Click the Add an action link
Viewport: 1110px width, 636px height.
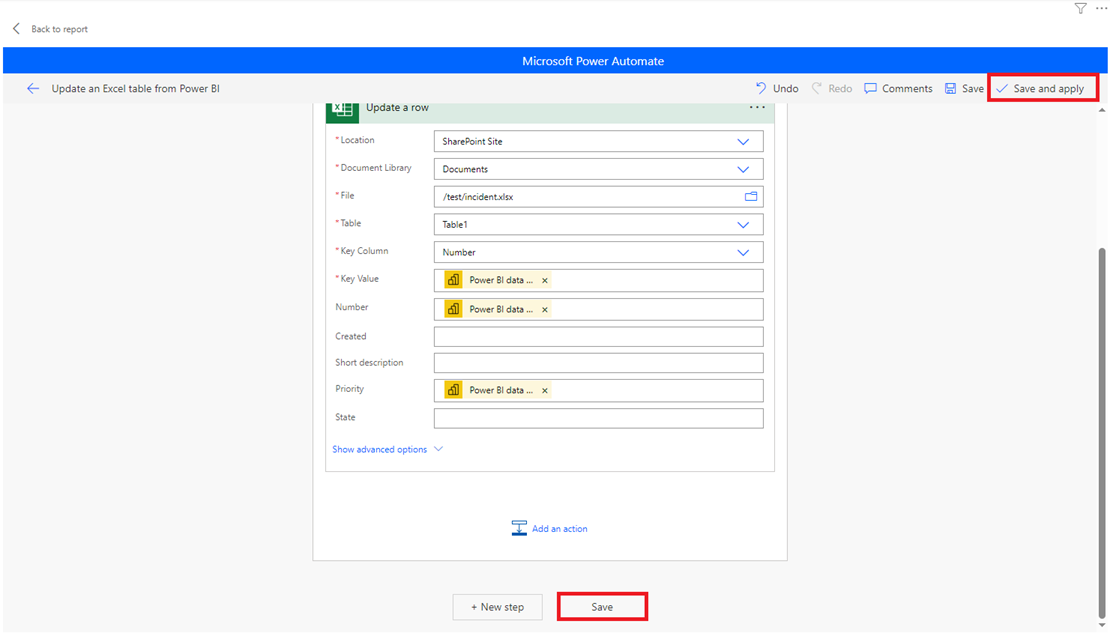click(x=559, y=528)
